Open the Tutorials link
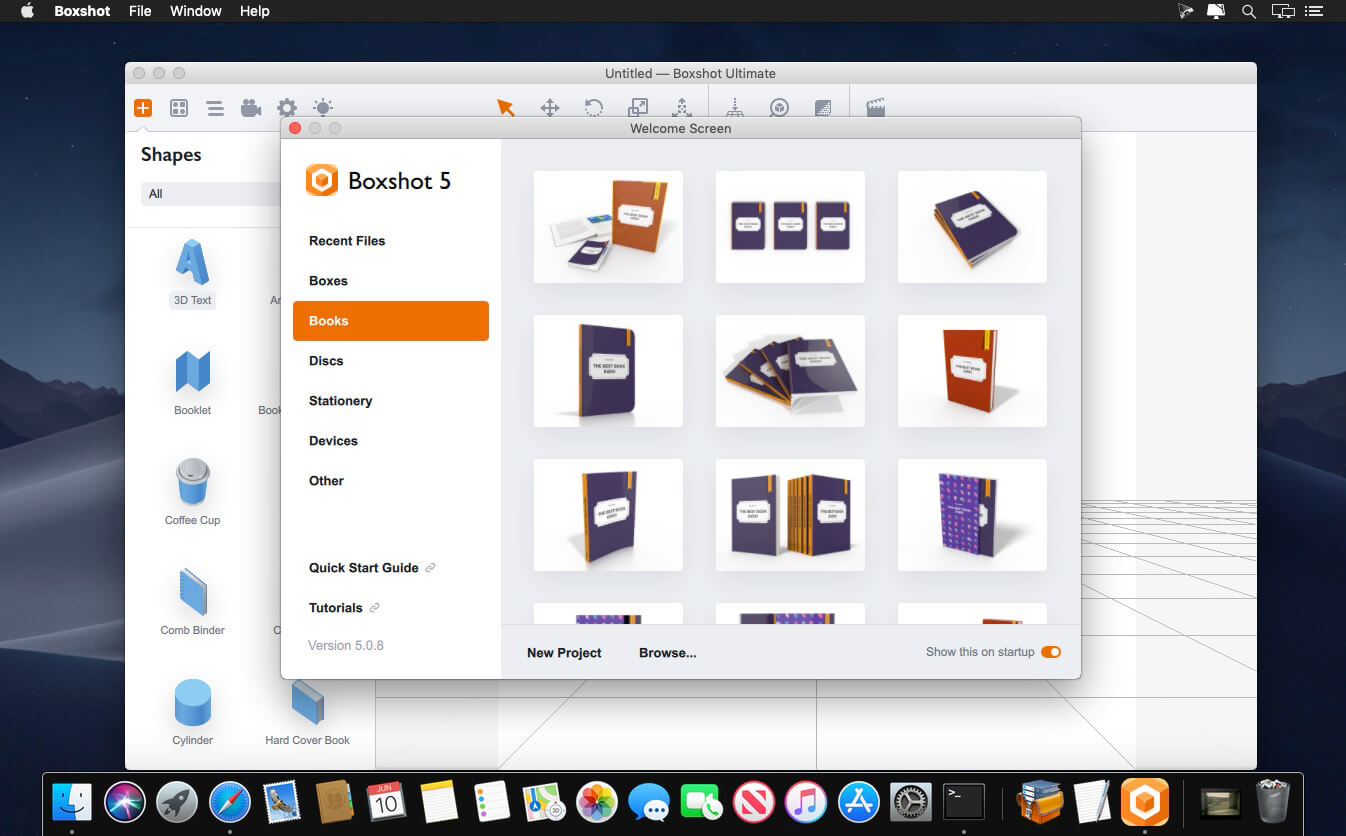This screenshot has height=836, width=1346. coord(344,608)
